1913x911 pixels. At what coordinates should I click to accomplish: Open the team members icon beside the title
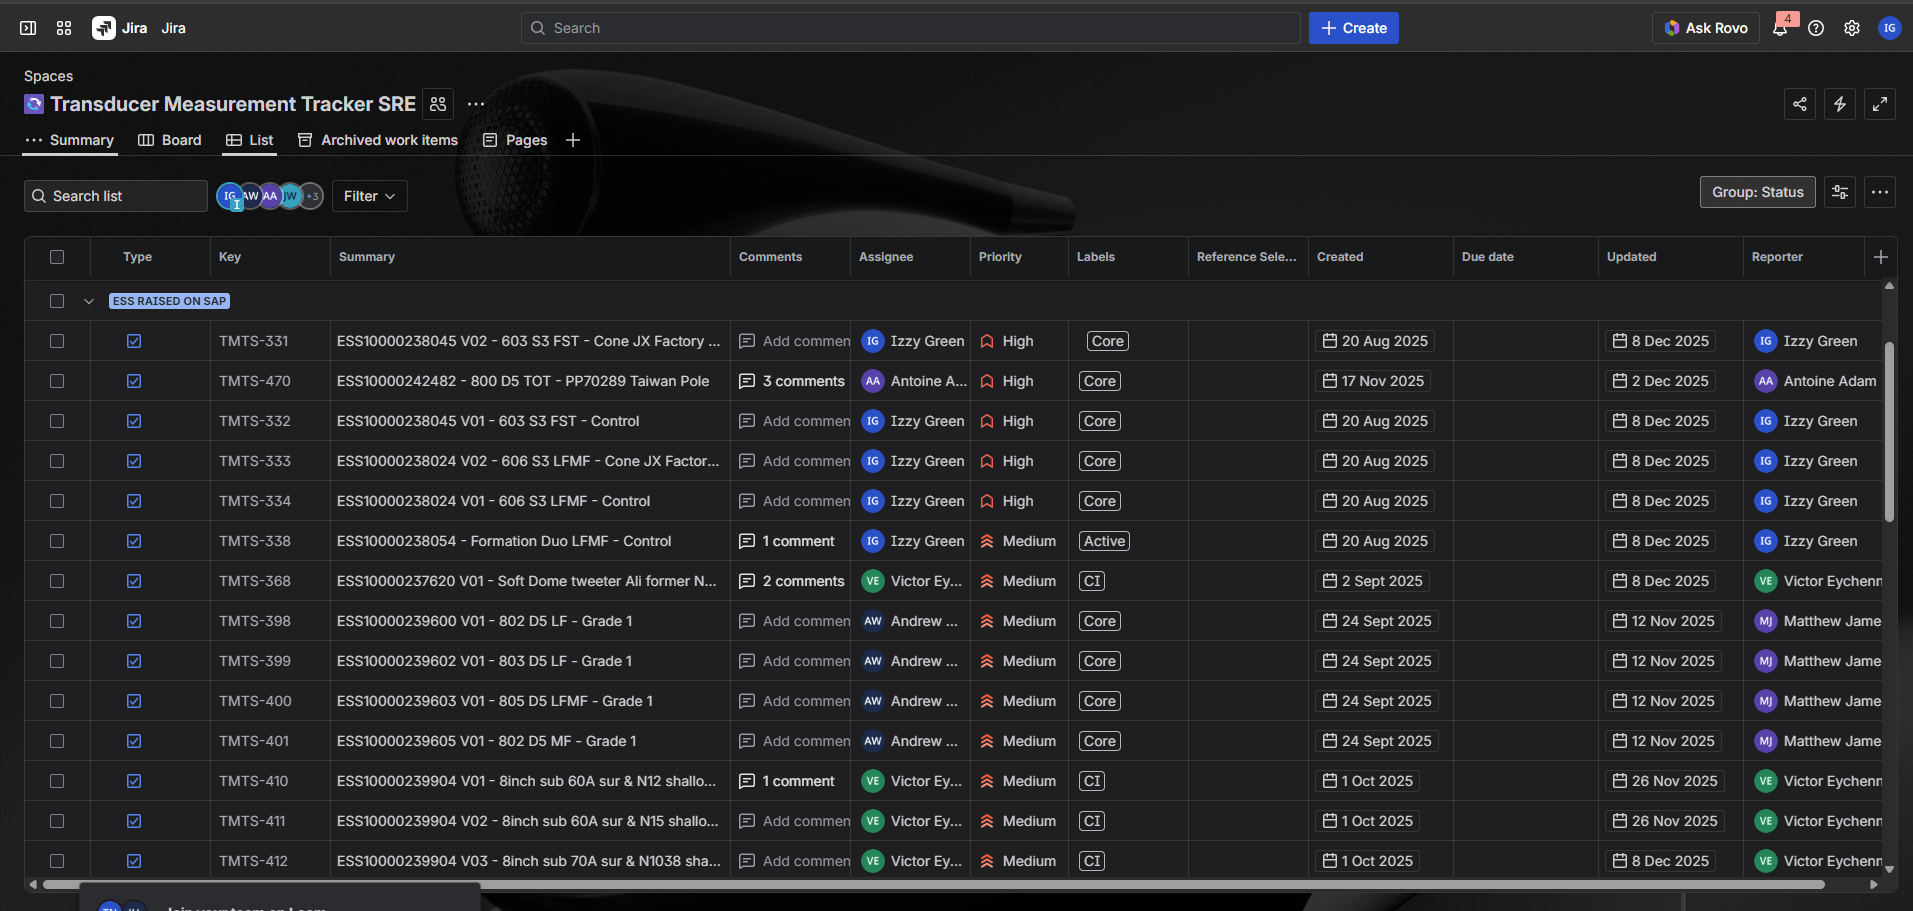point(438,104)
